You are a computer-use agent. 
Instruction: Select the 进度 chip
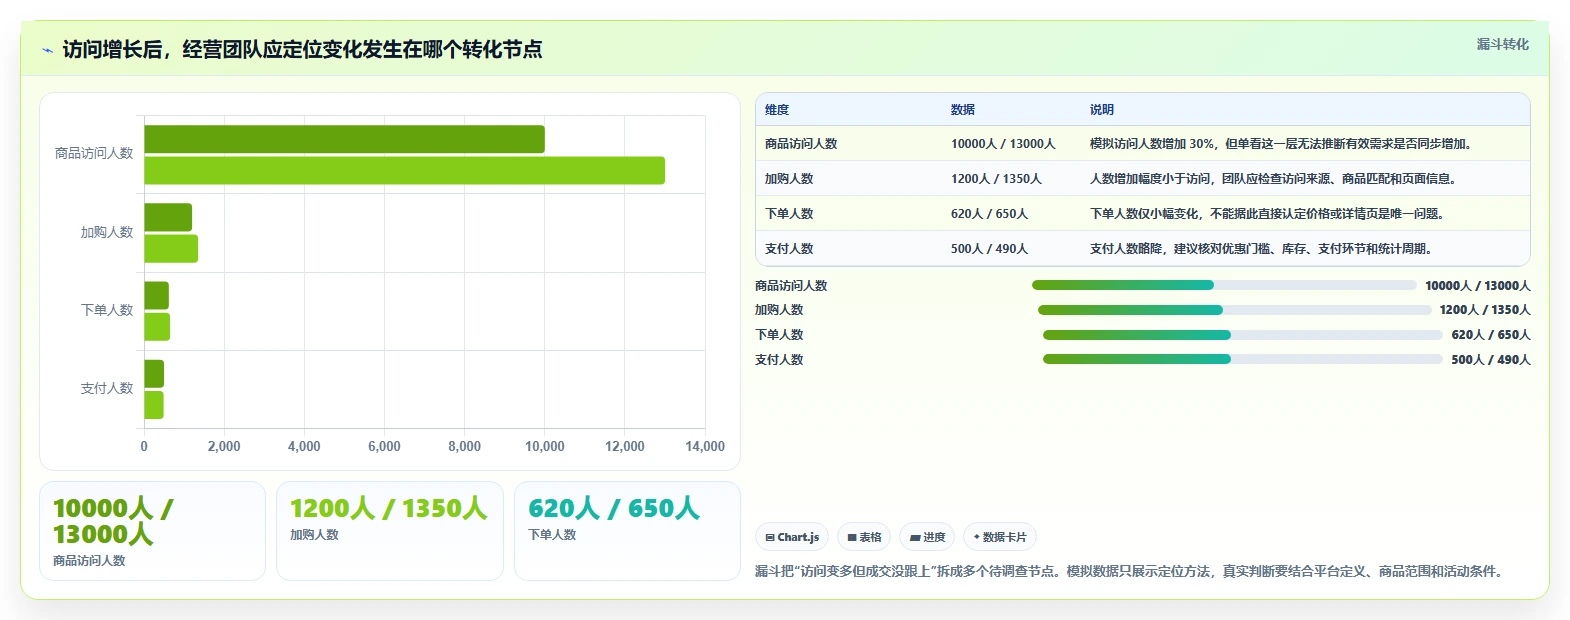coord(927,537)
